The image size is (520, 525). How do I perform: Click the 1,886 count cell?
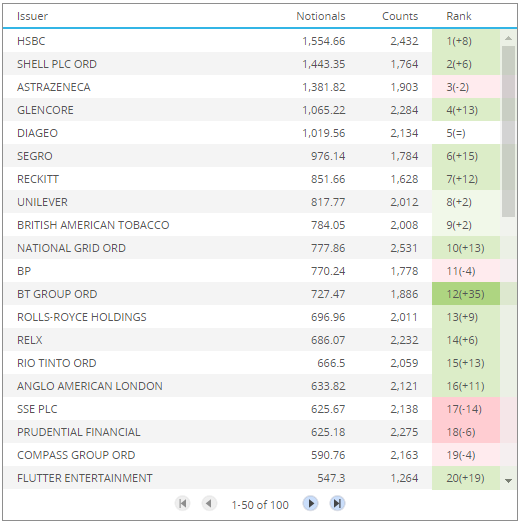pyautogui.click(x=404, y=294)
